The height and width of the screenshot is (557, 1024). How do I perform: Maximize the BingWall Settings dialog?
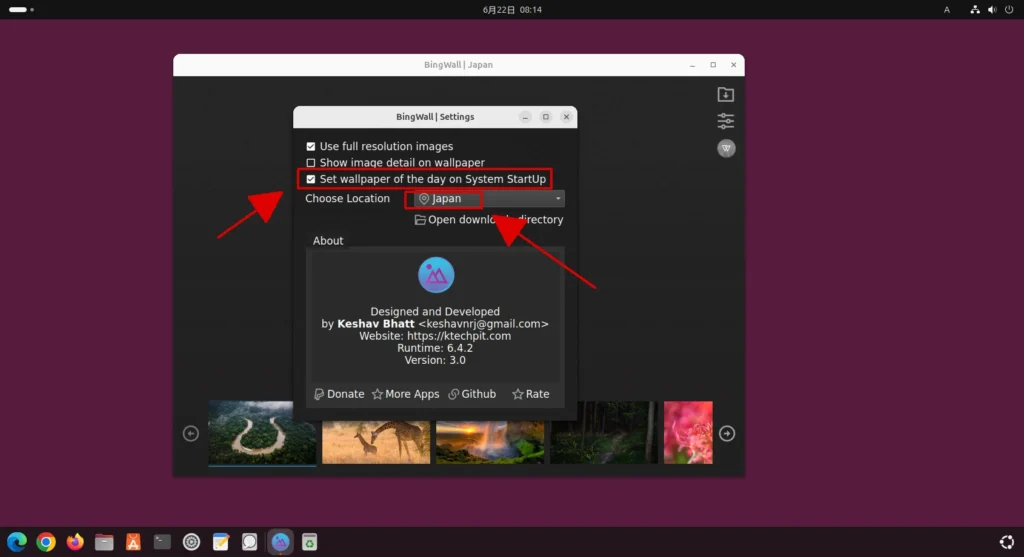tap(546, 117)
